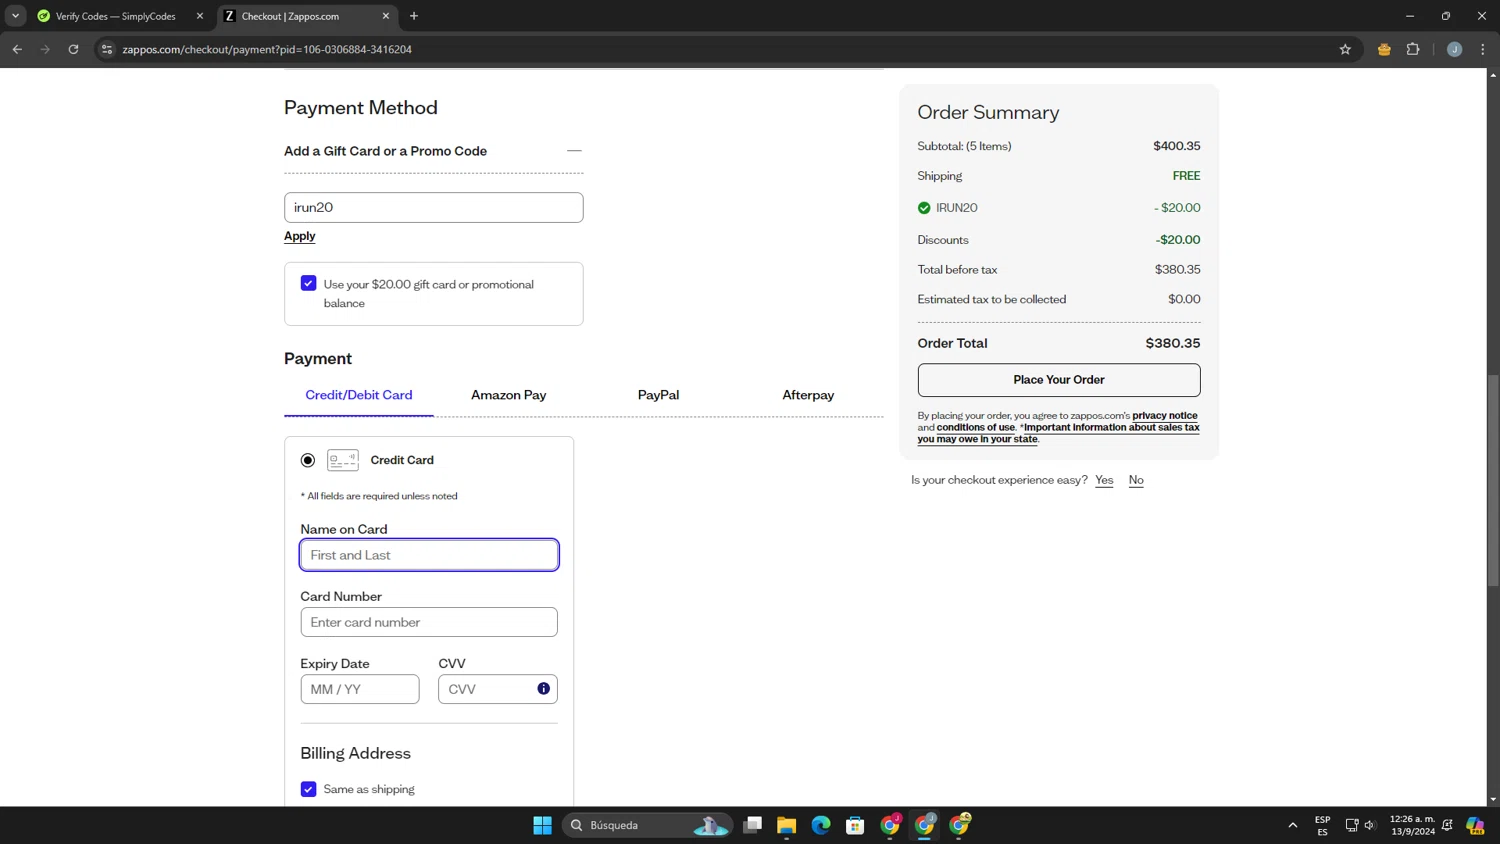Viewport: 1500px width, 844px height.
Task: Expand the hidden system tray icons
Action: coord(1292,825)
